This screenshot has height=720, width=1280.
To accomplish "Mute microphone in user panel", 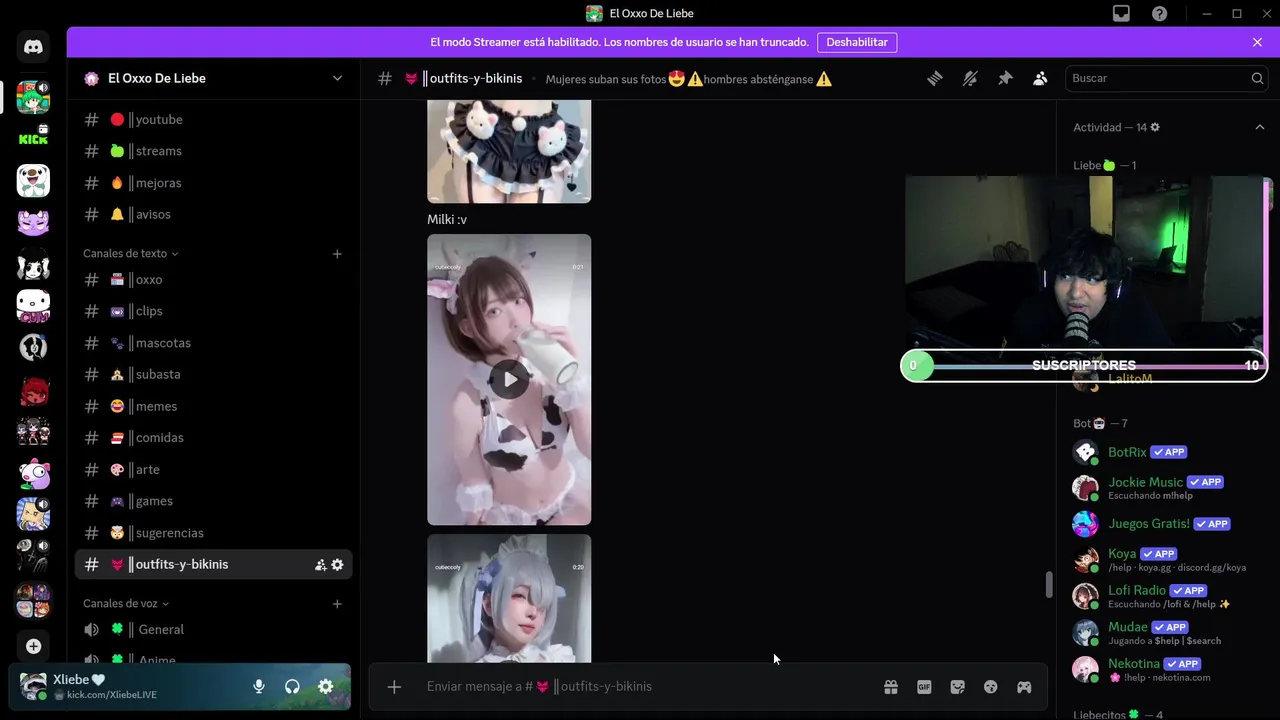I will pyautogui.click(x=259, y=686).
